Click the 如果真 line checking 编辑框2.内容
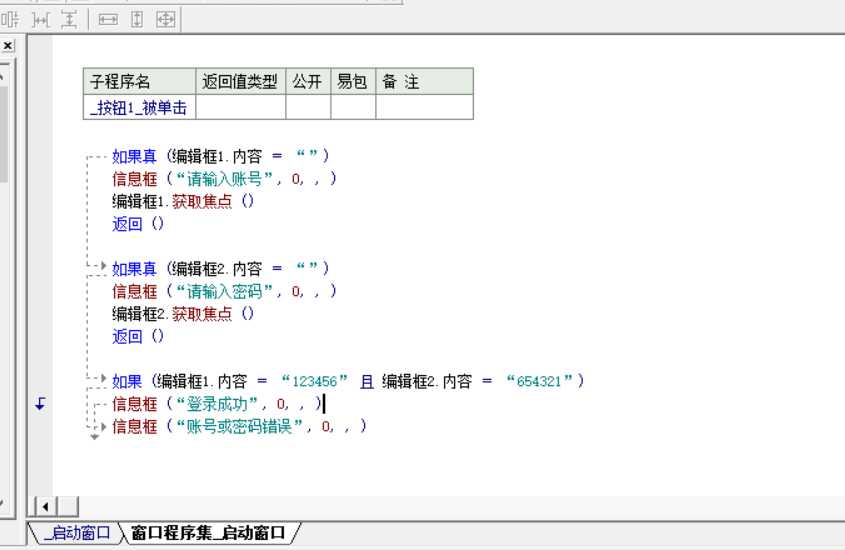845x550 pixels. coord(220,268)
